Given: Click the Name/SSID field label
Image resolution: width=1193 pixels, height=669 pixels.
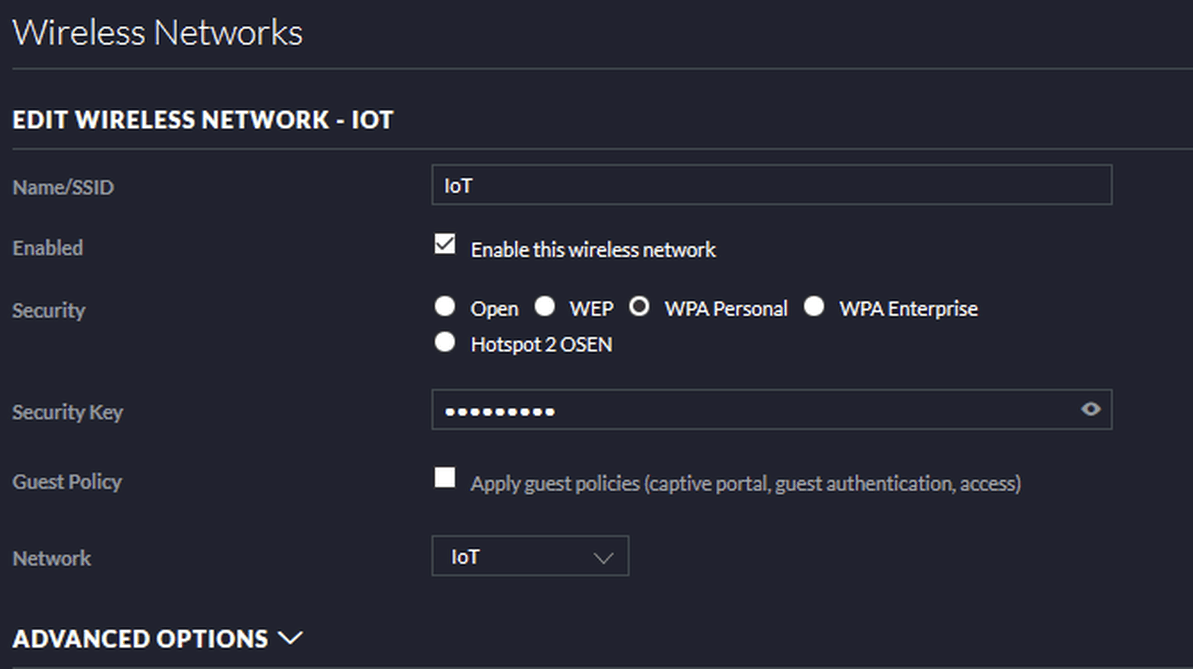Looking at the screenshot, I should (63, 187).
